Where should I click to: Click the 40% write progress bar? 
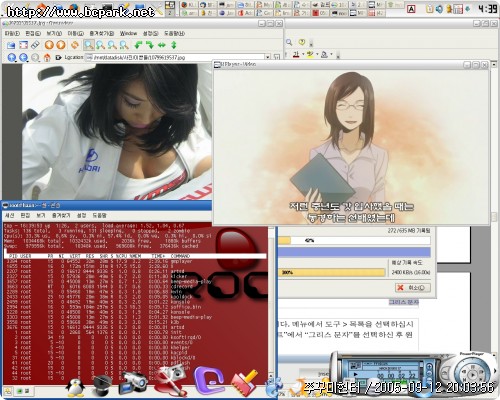click(x=354, y=240)
